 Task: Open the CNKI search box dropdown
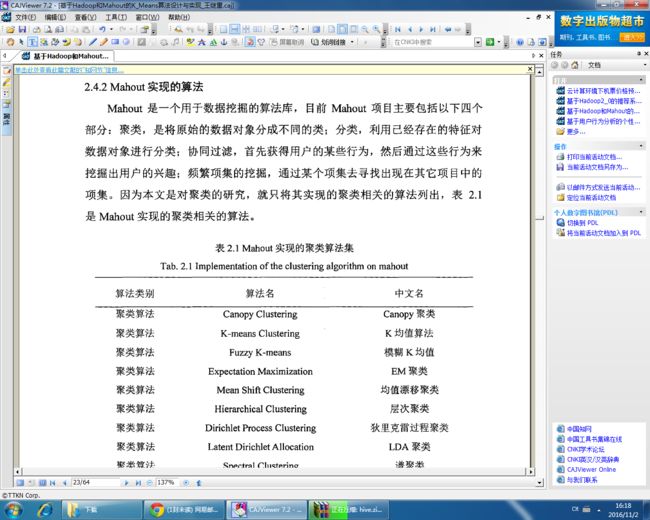(478, 42)
